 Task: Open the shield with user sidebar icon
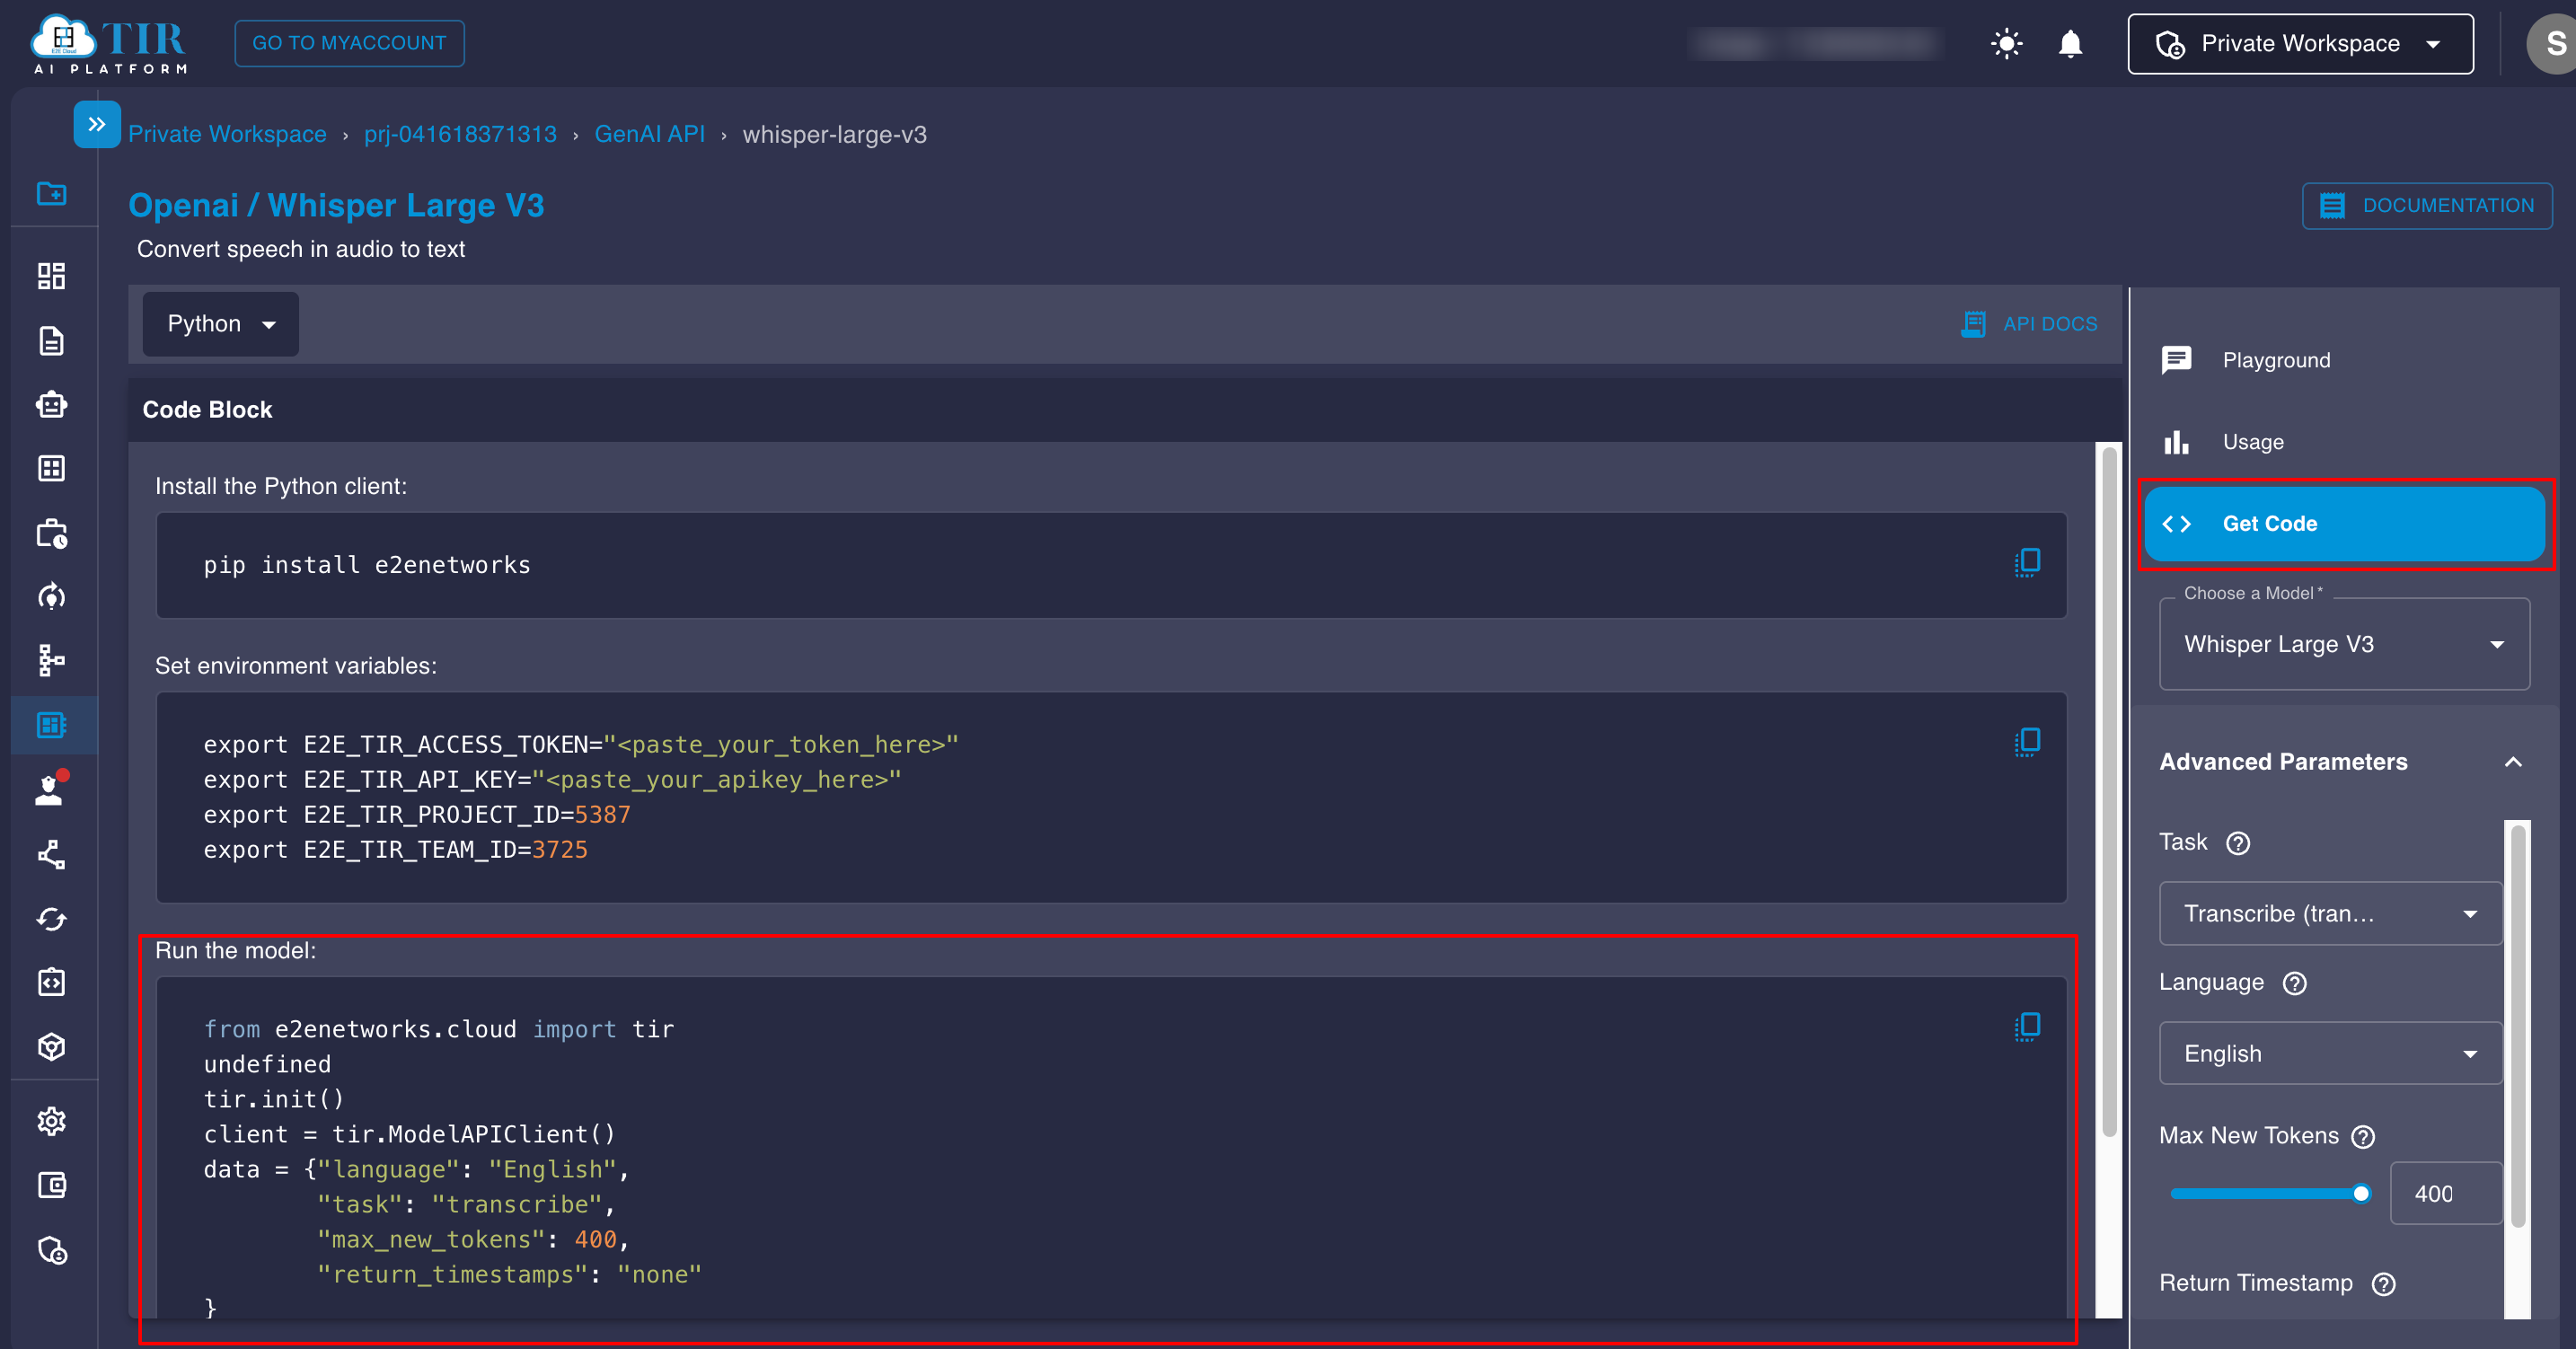51,1250
